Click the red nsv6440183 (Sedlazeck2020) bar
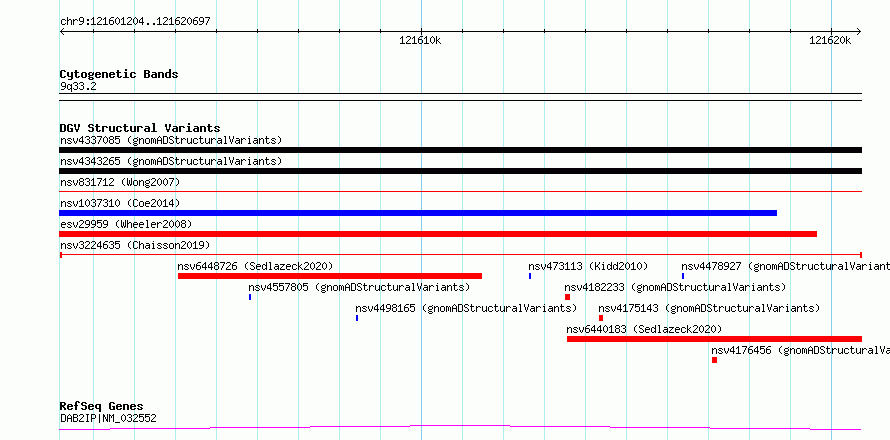 (714, 339)
